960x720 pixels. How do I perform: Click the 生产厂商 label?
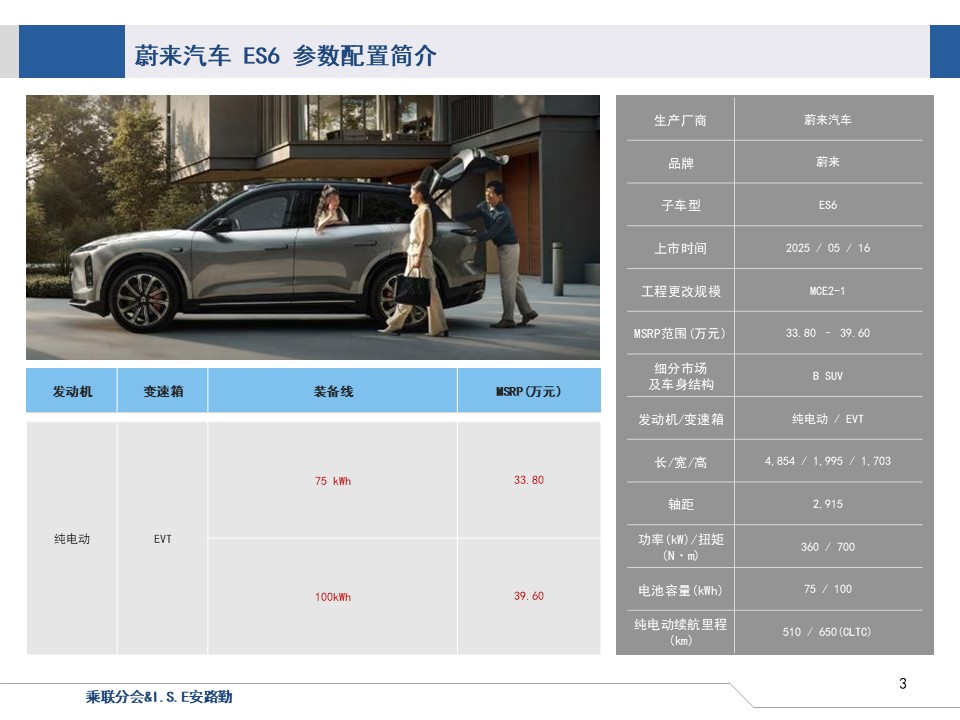[x=680, y=121]
